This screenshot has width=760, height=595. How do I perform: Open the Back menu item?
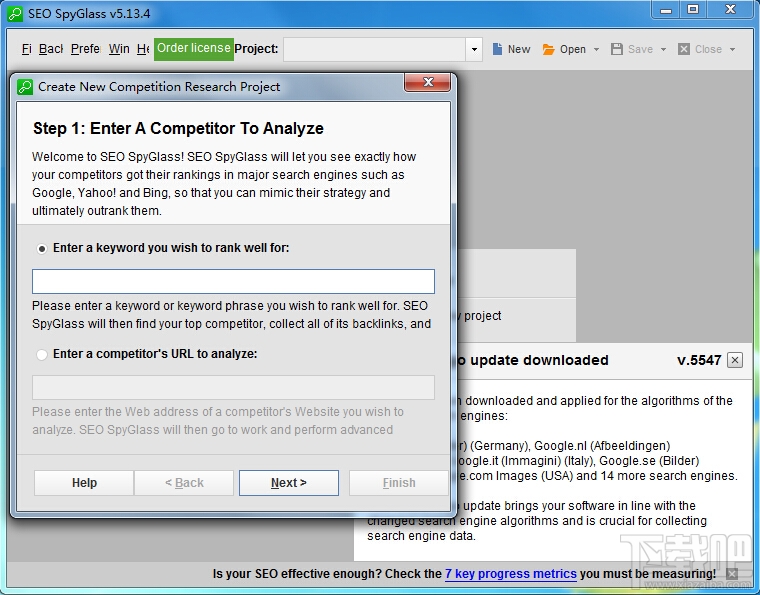point(51,49)
